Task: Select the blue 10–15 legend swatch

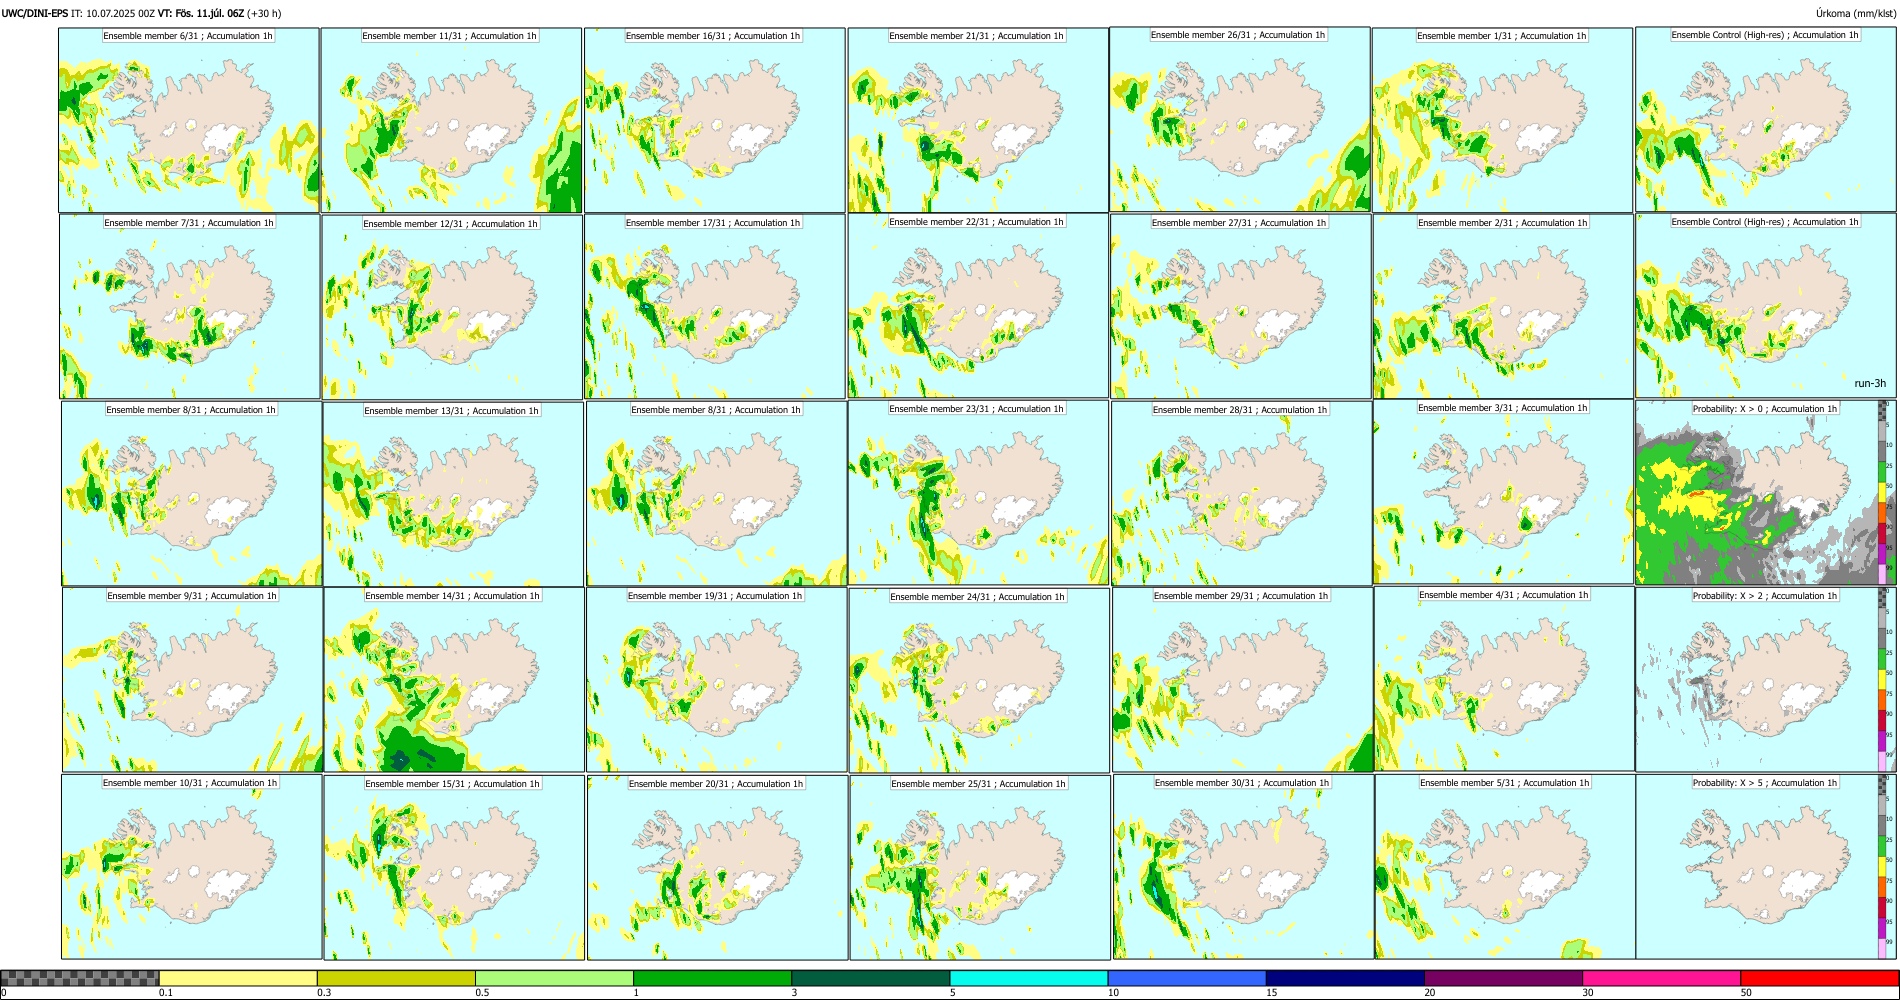Action: pyautogui.click(x=1187, y=978)
